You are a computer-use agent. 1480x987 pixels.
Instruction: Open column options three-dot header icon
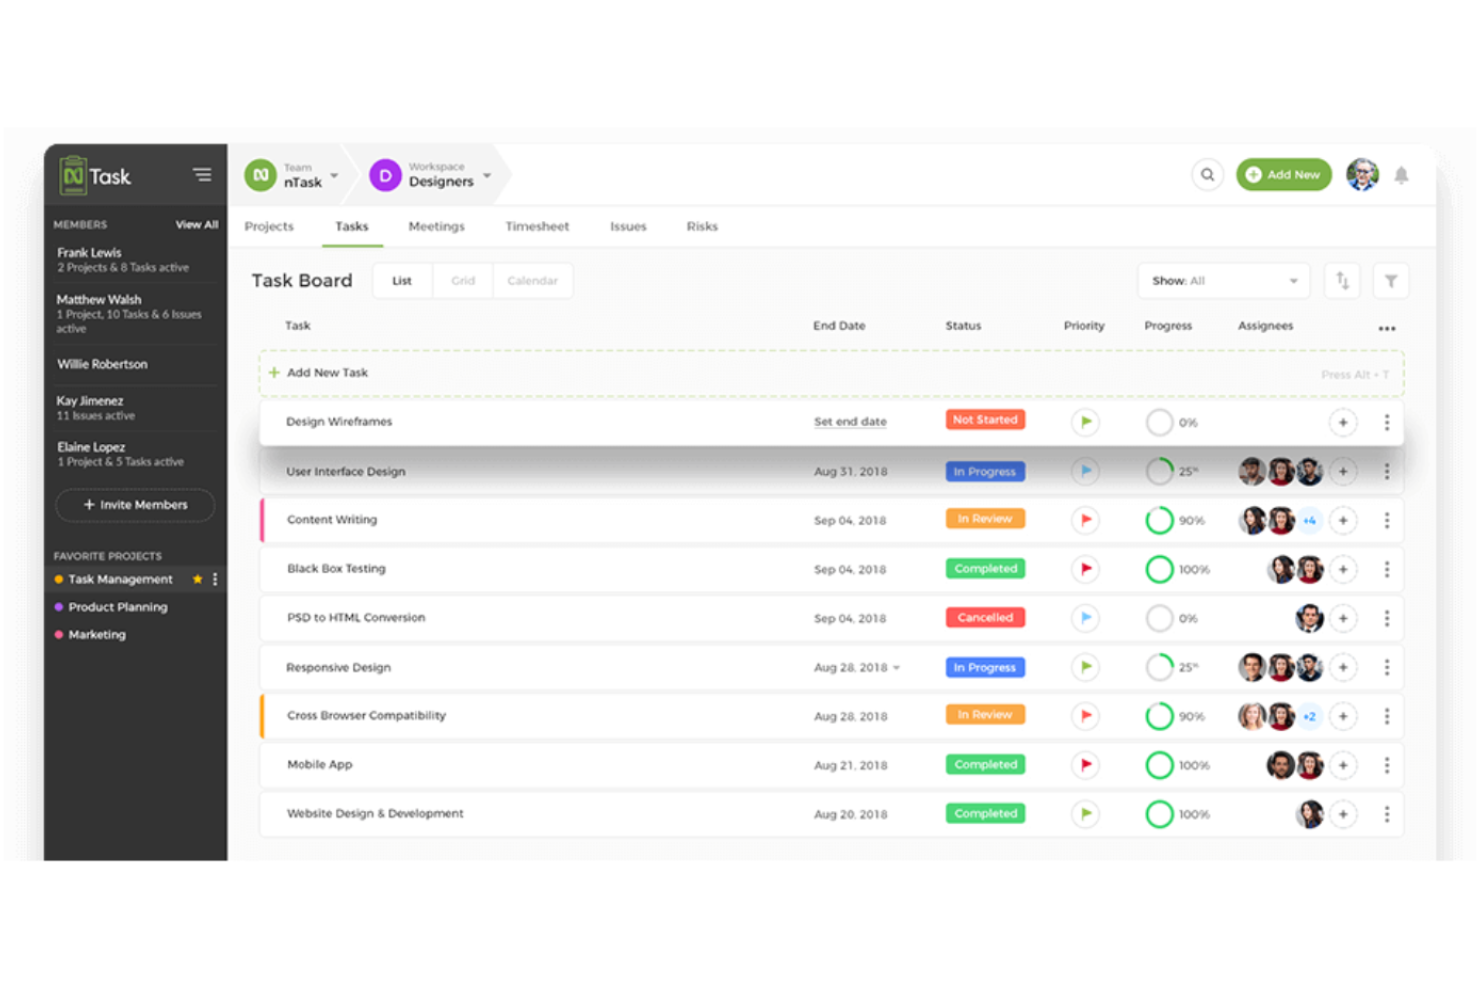1386,328
